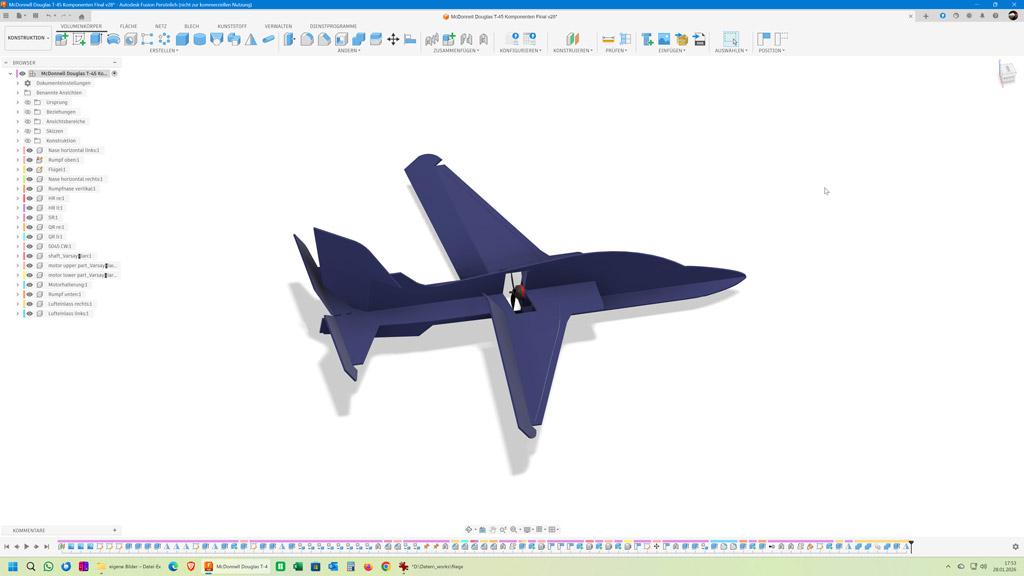Click the Move/Copy cross-arrows tool
This screenshot has width=1024, height=576.
393,39
